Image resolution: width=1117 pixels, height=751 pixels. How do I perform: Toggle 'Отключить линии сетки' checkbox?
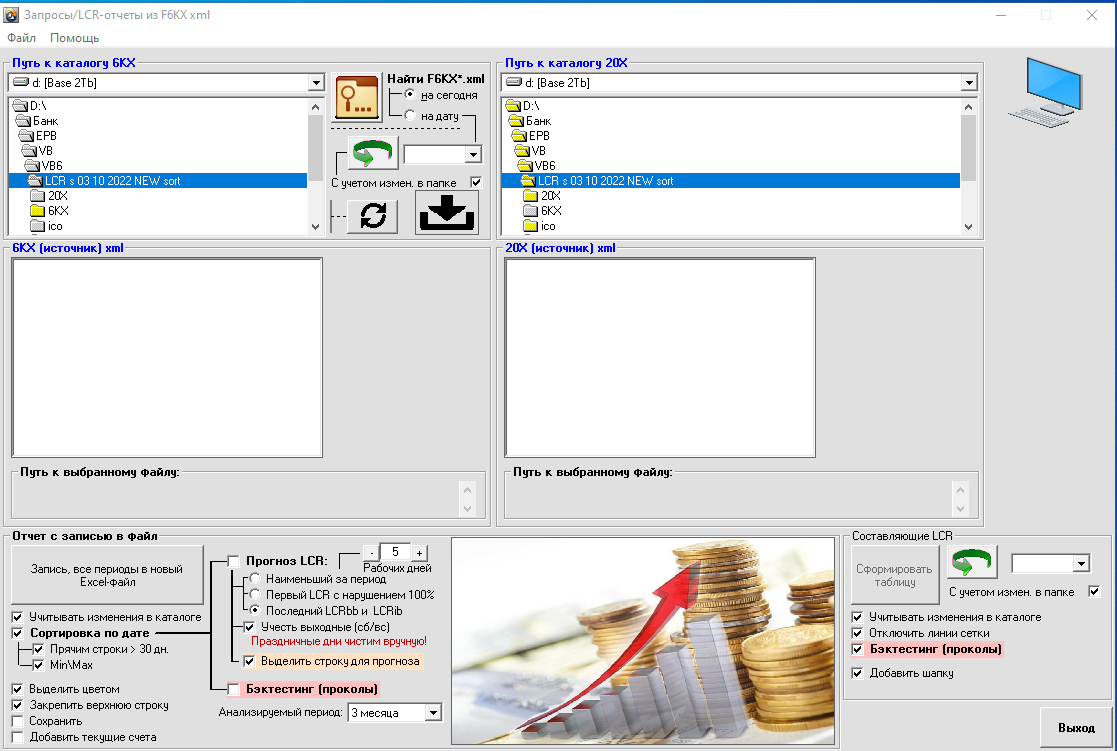tap(858, 633)
